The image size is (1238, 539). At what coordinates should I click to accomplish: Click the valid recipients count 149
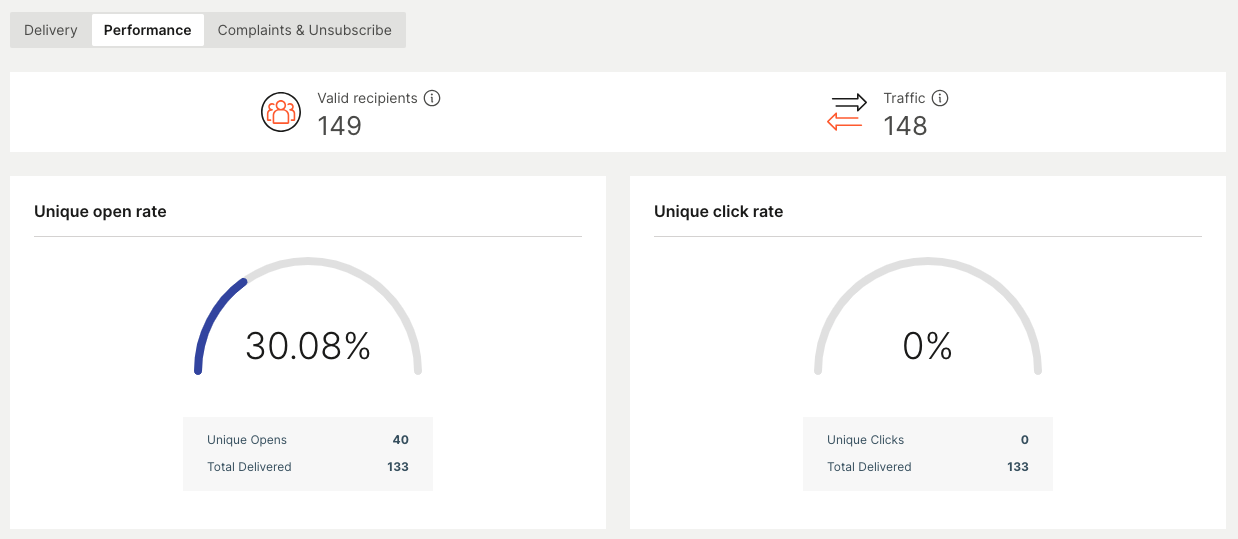coord(339,126)
